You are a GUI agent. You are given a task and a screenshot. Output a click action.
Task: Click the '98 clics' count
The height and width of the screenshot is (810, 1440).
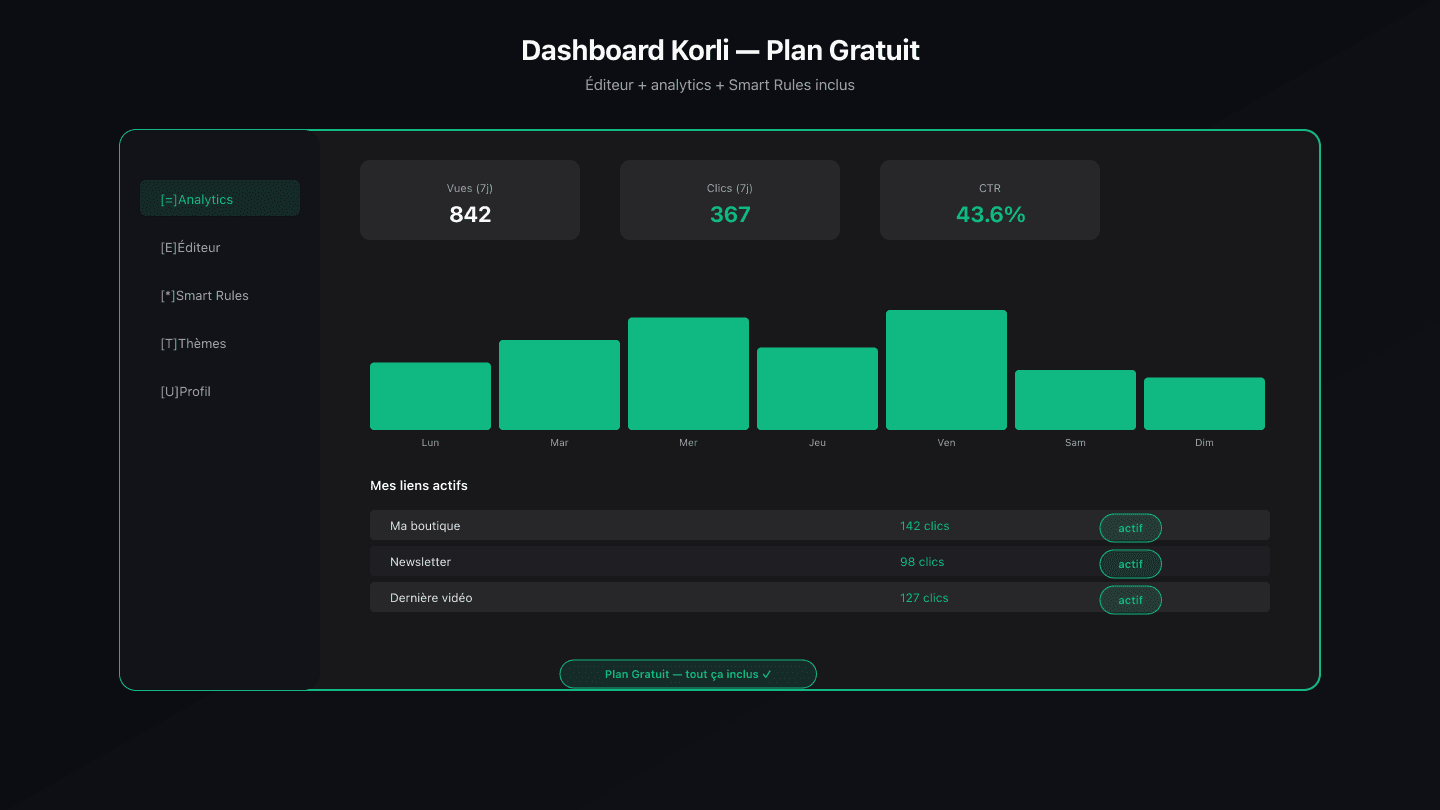(x=922, y=562)
